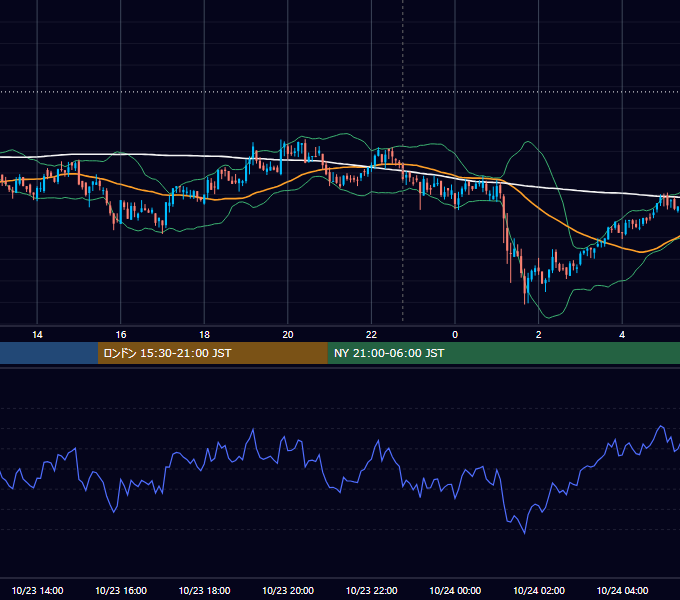Click the 18 hour label on price chart axis

tap(204, 335)
